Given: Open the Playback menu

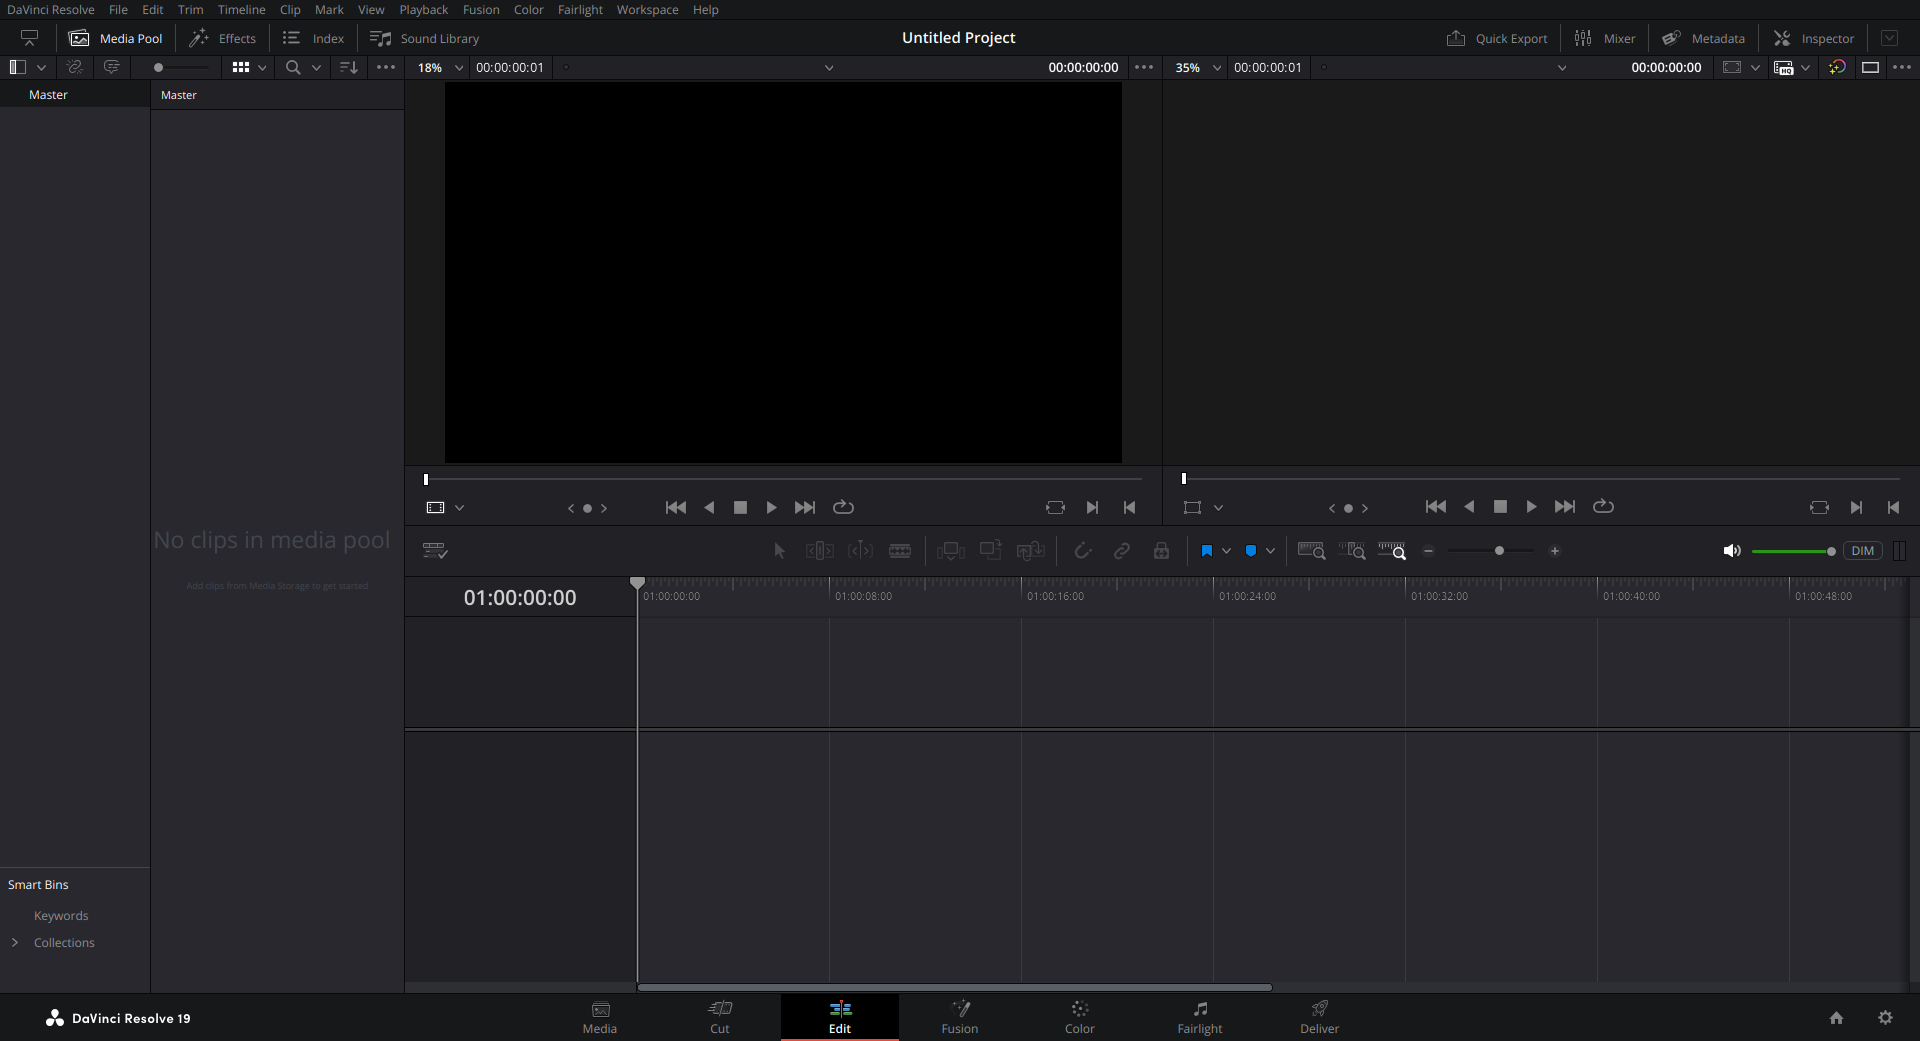Looking at the screenshot, I should pyautogui.click(x=424, y=10).
